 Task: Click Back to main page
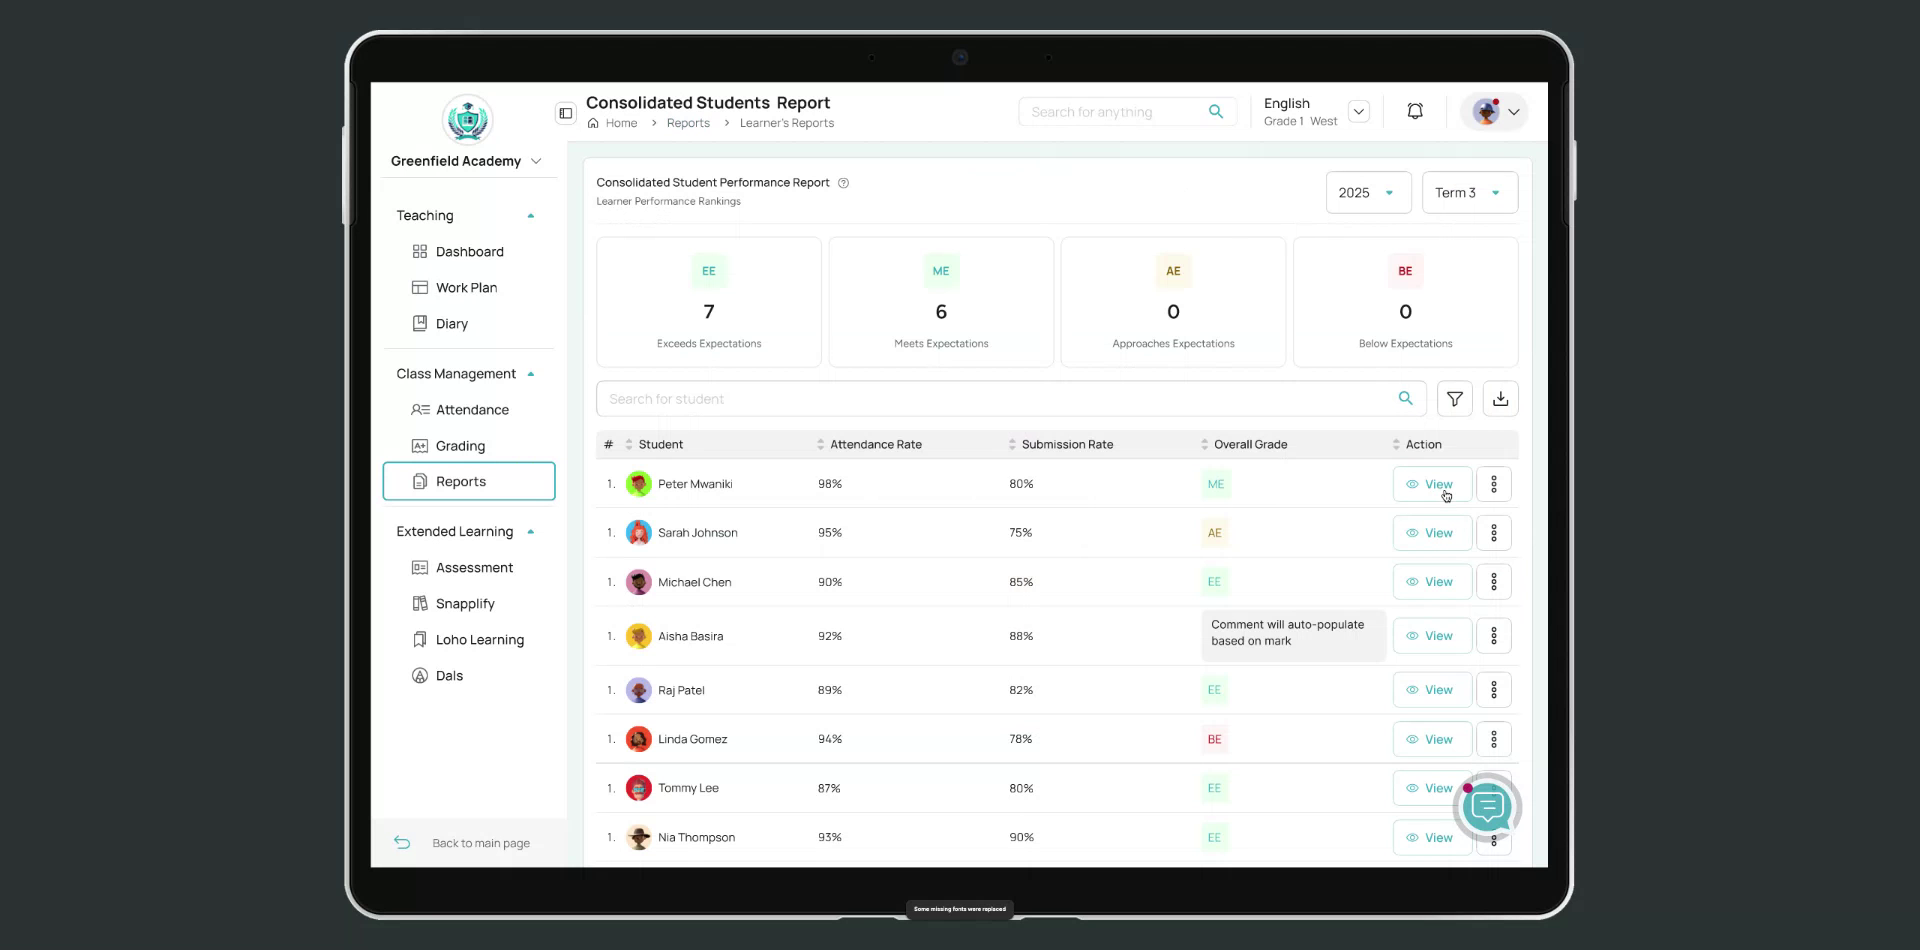pos(480,843)
